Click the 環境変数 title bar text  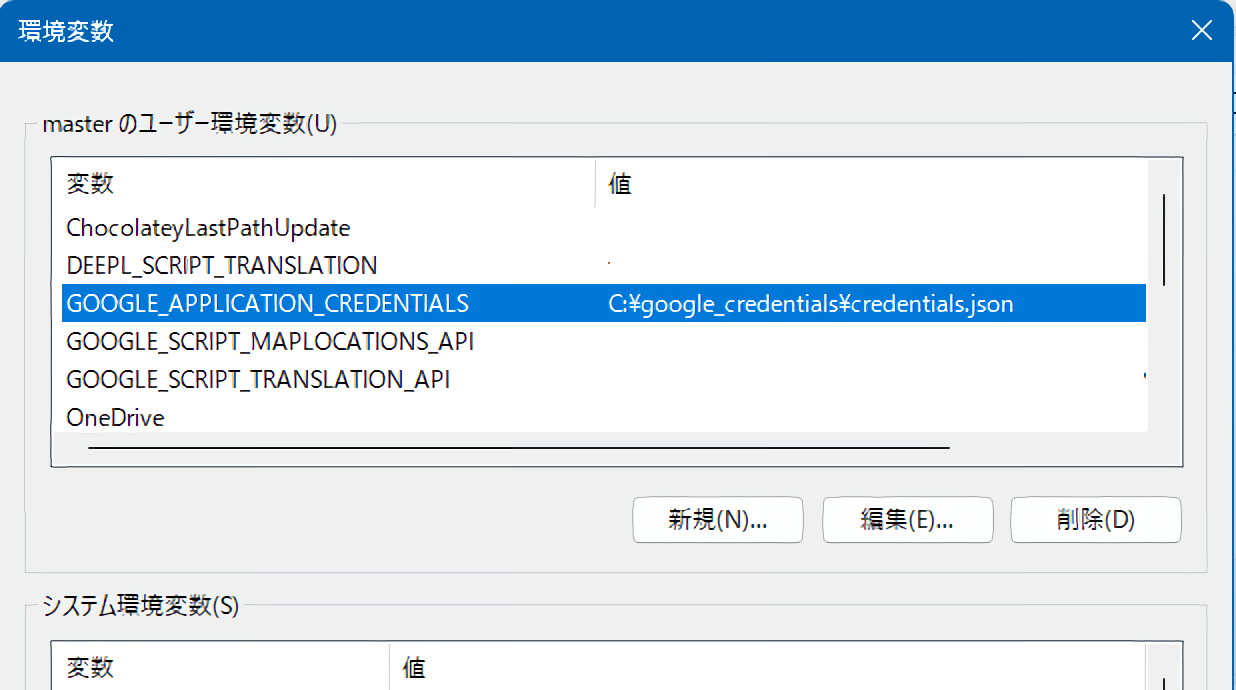tap(66, 31)
